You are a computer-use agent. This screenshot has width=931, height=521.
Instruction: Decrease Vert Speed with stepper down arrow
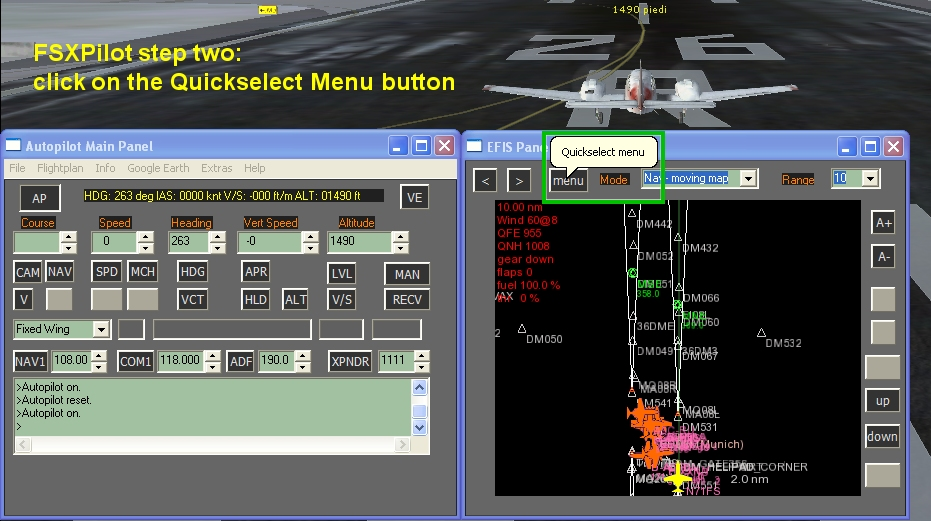click(x=311, y=247)
